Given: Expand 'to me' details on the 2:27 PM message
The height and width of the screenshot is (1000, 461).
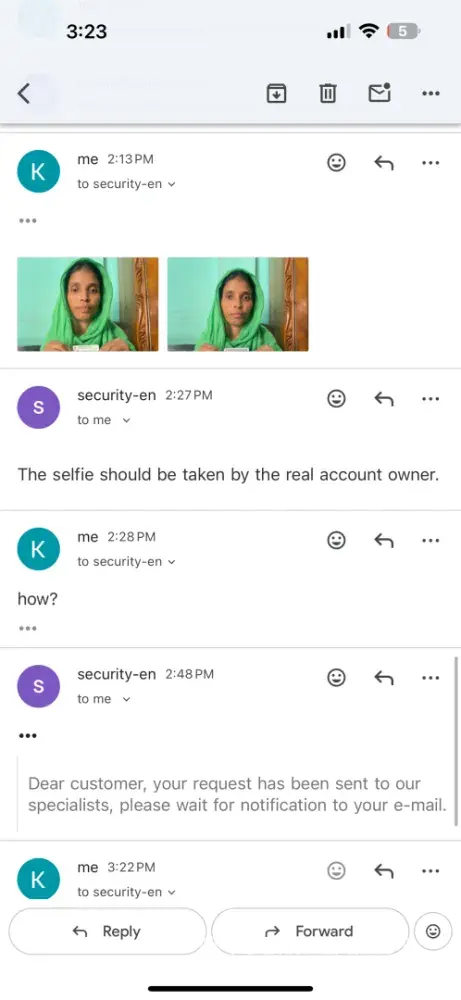Looking at the screenshot, I should (x=103, y=420).
